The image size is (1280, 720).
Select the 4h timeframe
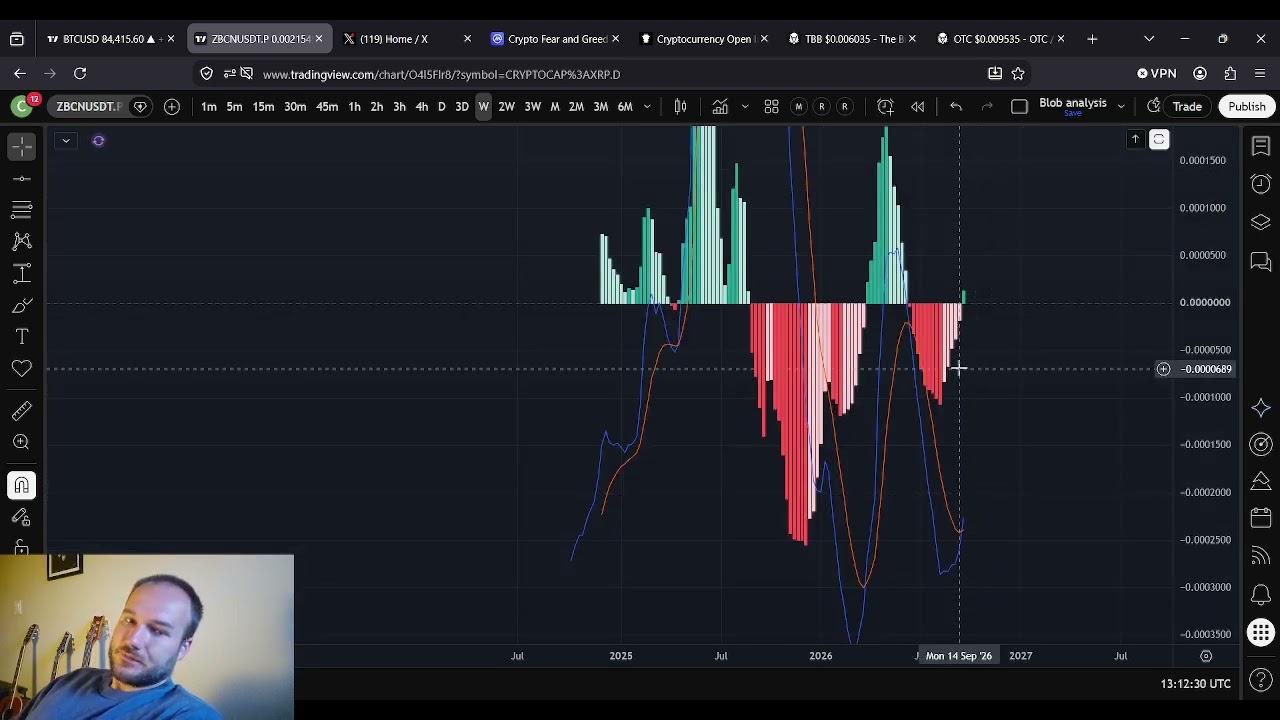(x=421, y=106)
